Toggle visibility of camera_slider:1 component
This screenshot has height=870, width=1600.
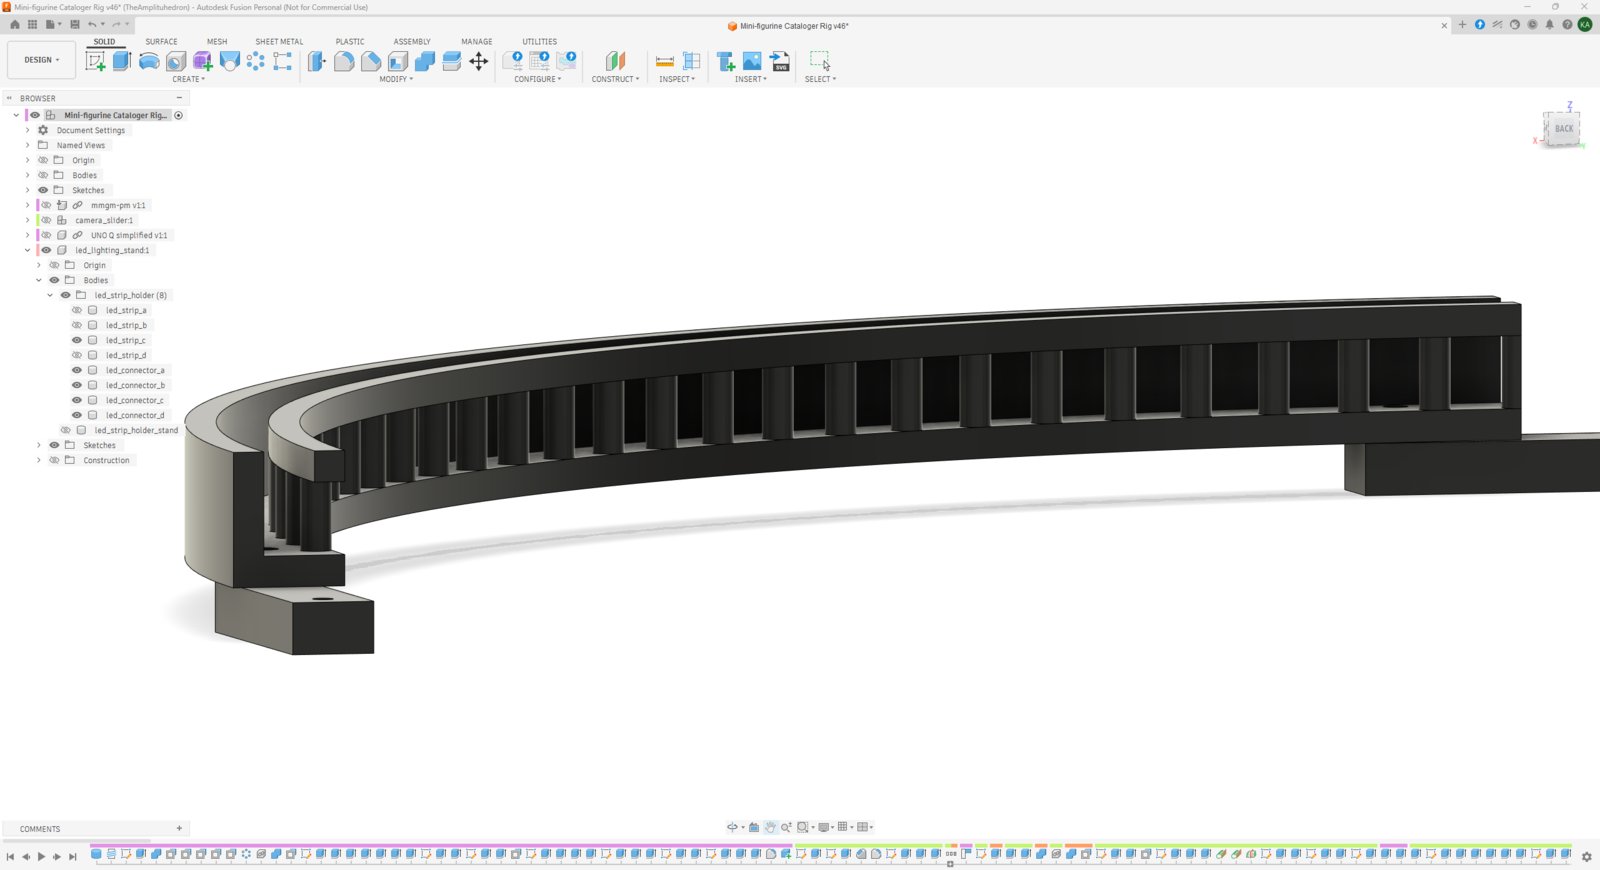[x=46, y=220]
